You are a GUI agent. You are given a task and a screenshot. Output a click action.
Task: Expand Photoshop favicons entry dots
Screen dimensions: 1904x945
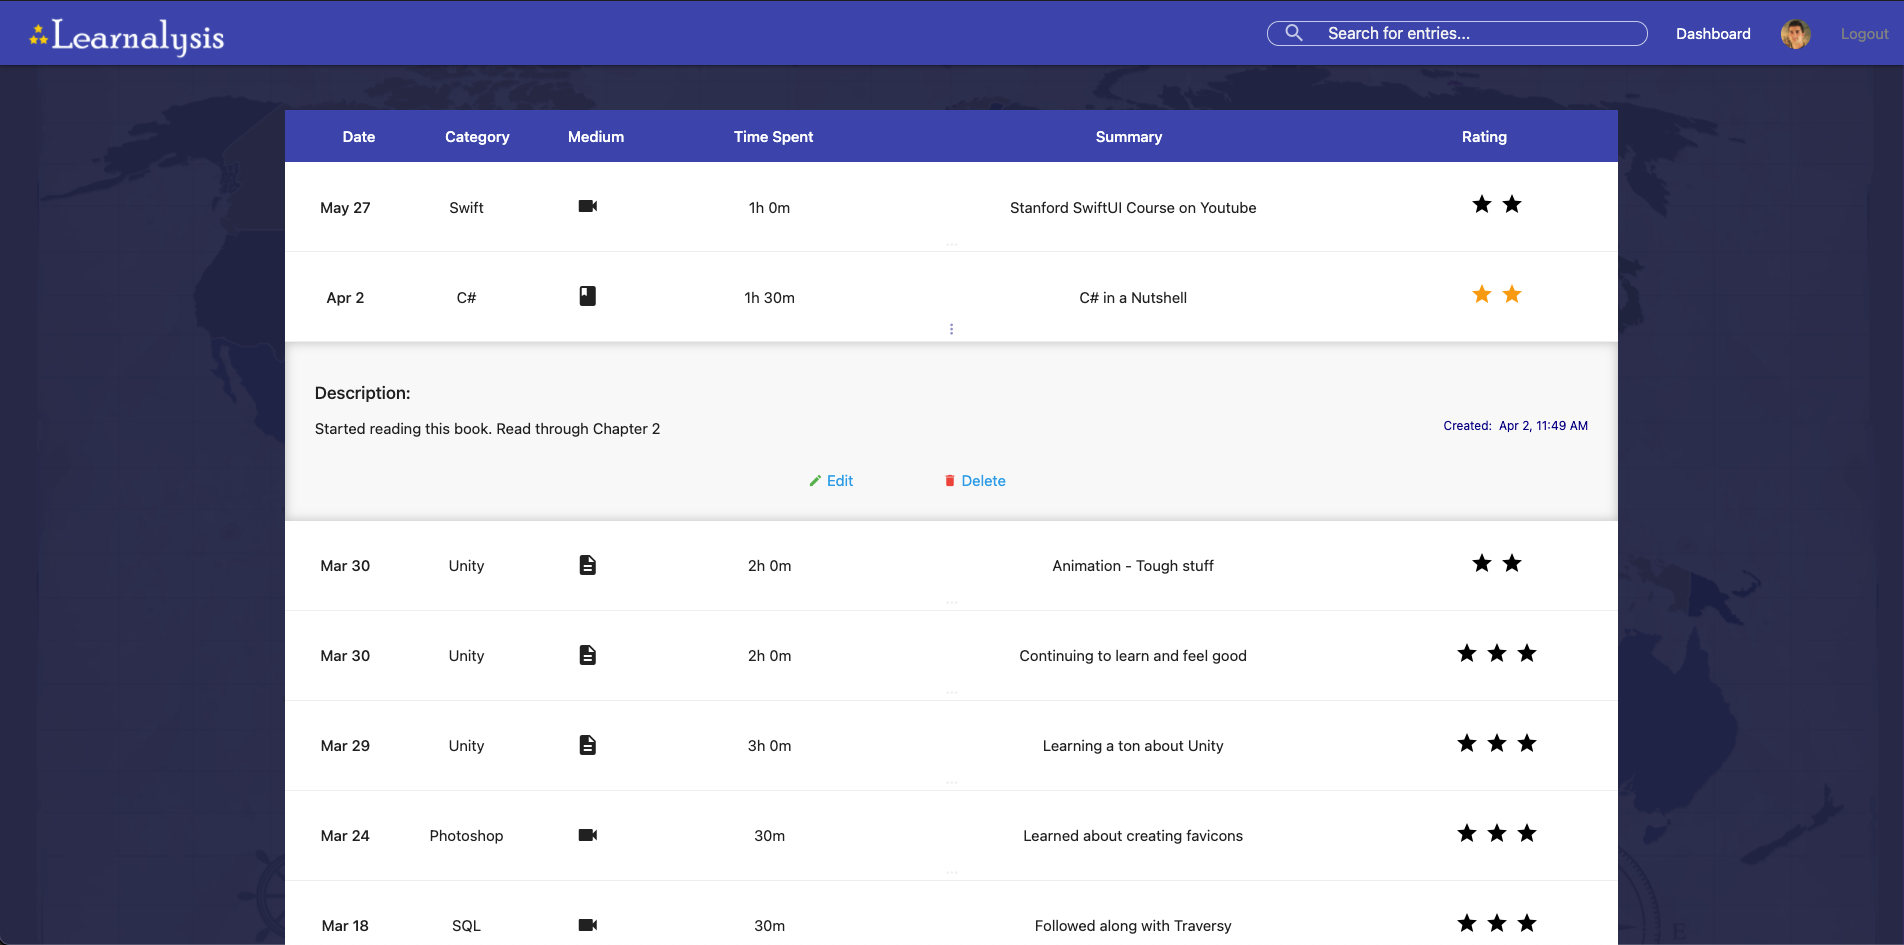pos(952,872)
